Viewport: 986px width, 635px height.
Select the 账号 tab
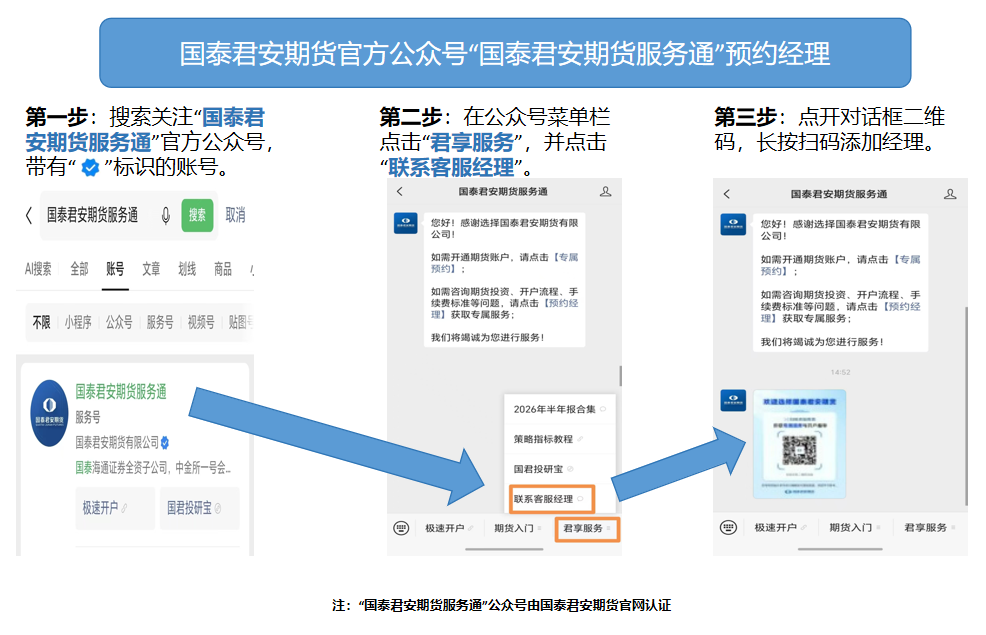pos(115,269)
